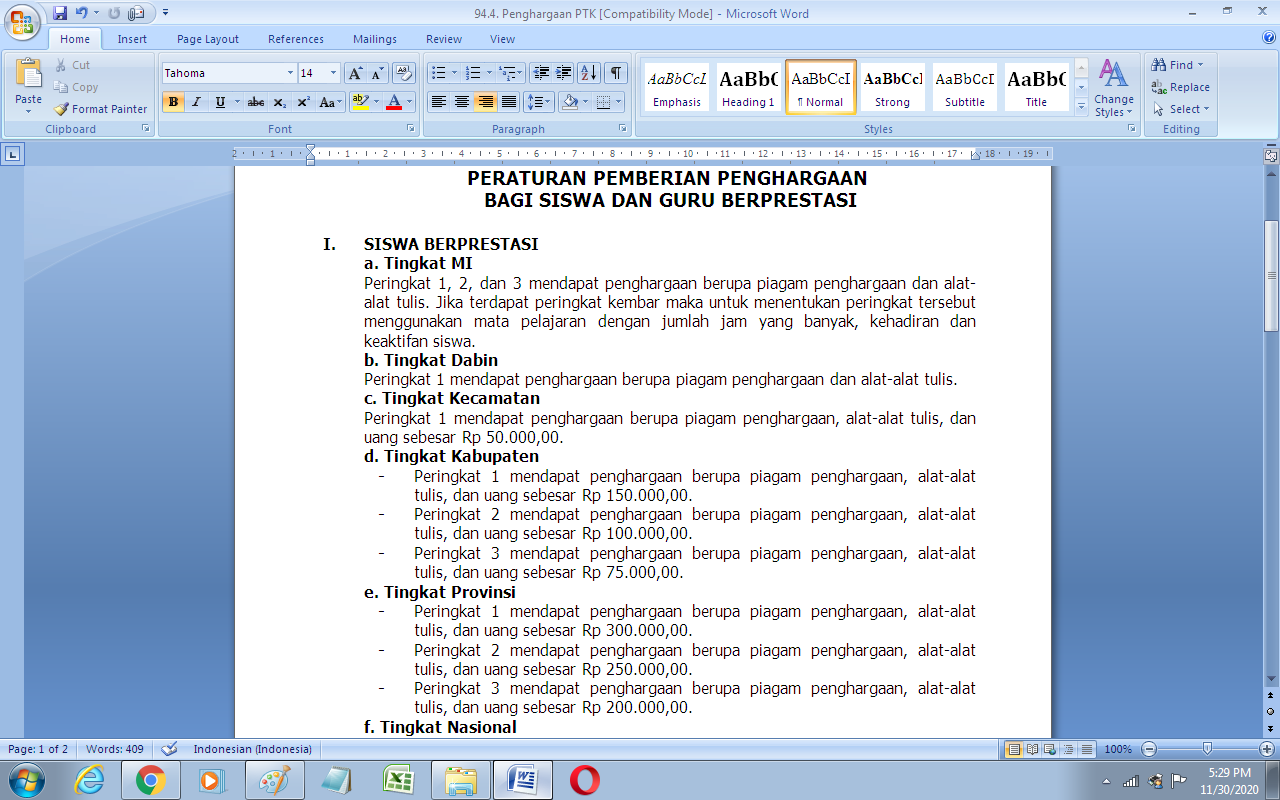
Task: Sort the selected text
Action: point(589,73)
